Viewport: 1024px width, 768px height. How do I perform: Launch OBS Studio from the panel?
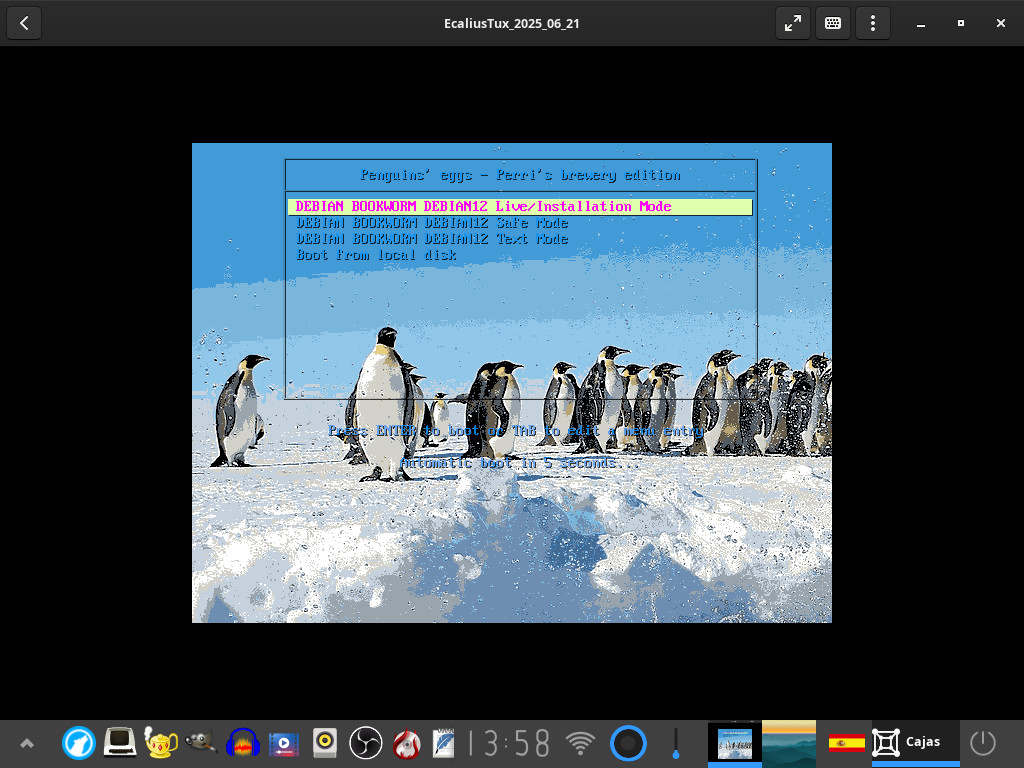coord(366,743)
